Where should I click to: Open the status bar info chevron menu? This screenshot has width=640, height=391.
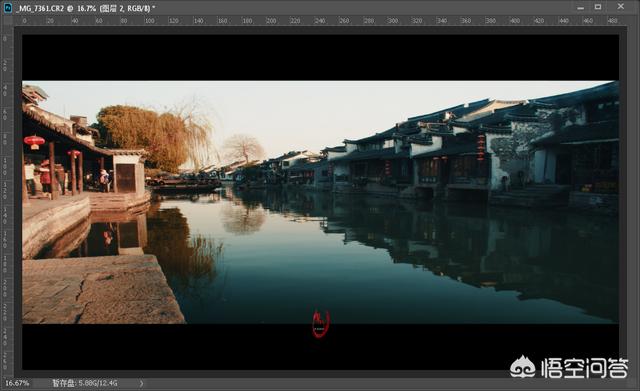(x=141, y=383)
